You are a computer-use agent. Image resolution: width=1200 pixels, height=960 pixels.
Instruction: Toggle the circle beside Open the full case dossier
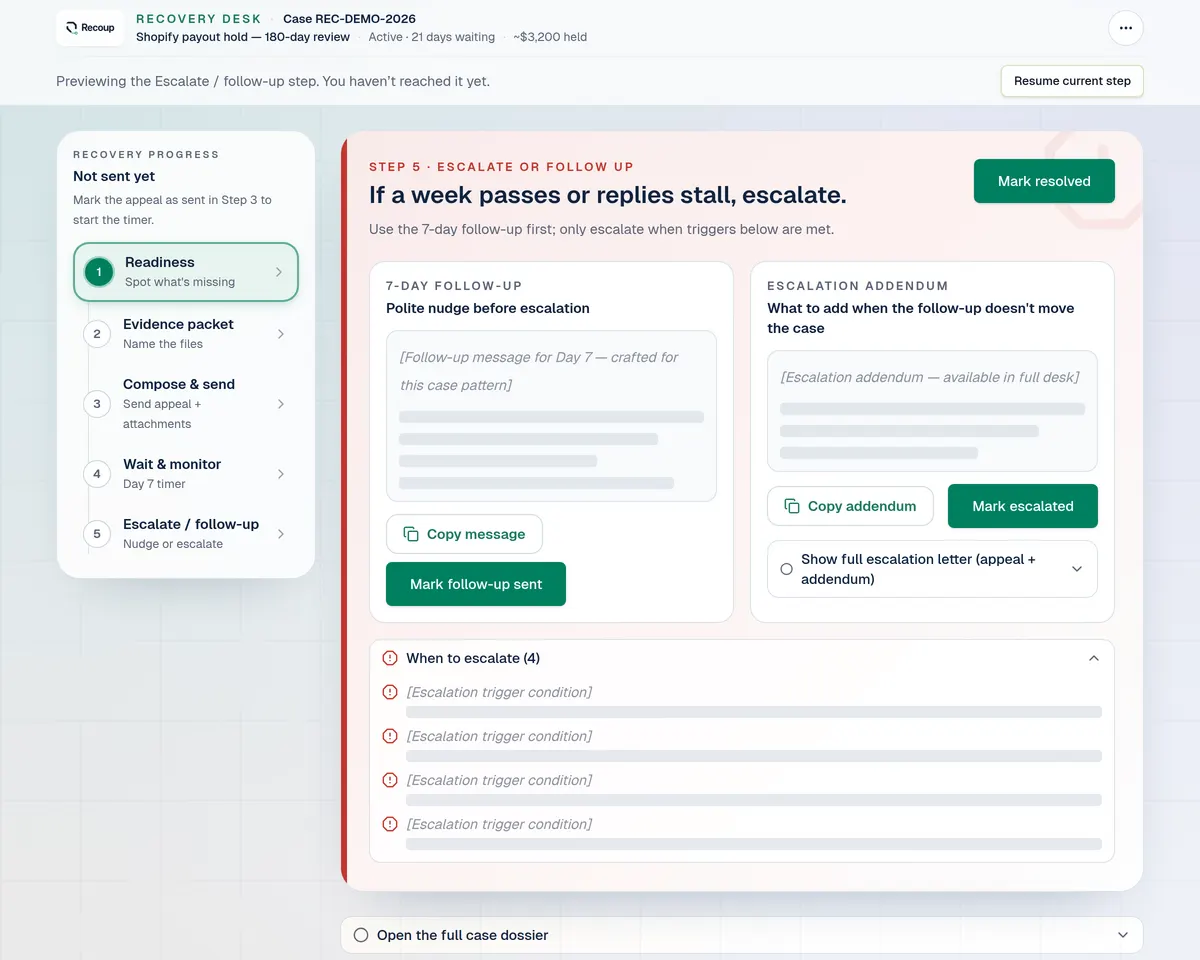click(361, 935)
